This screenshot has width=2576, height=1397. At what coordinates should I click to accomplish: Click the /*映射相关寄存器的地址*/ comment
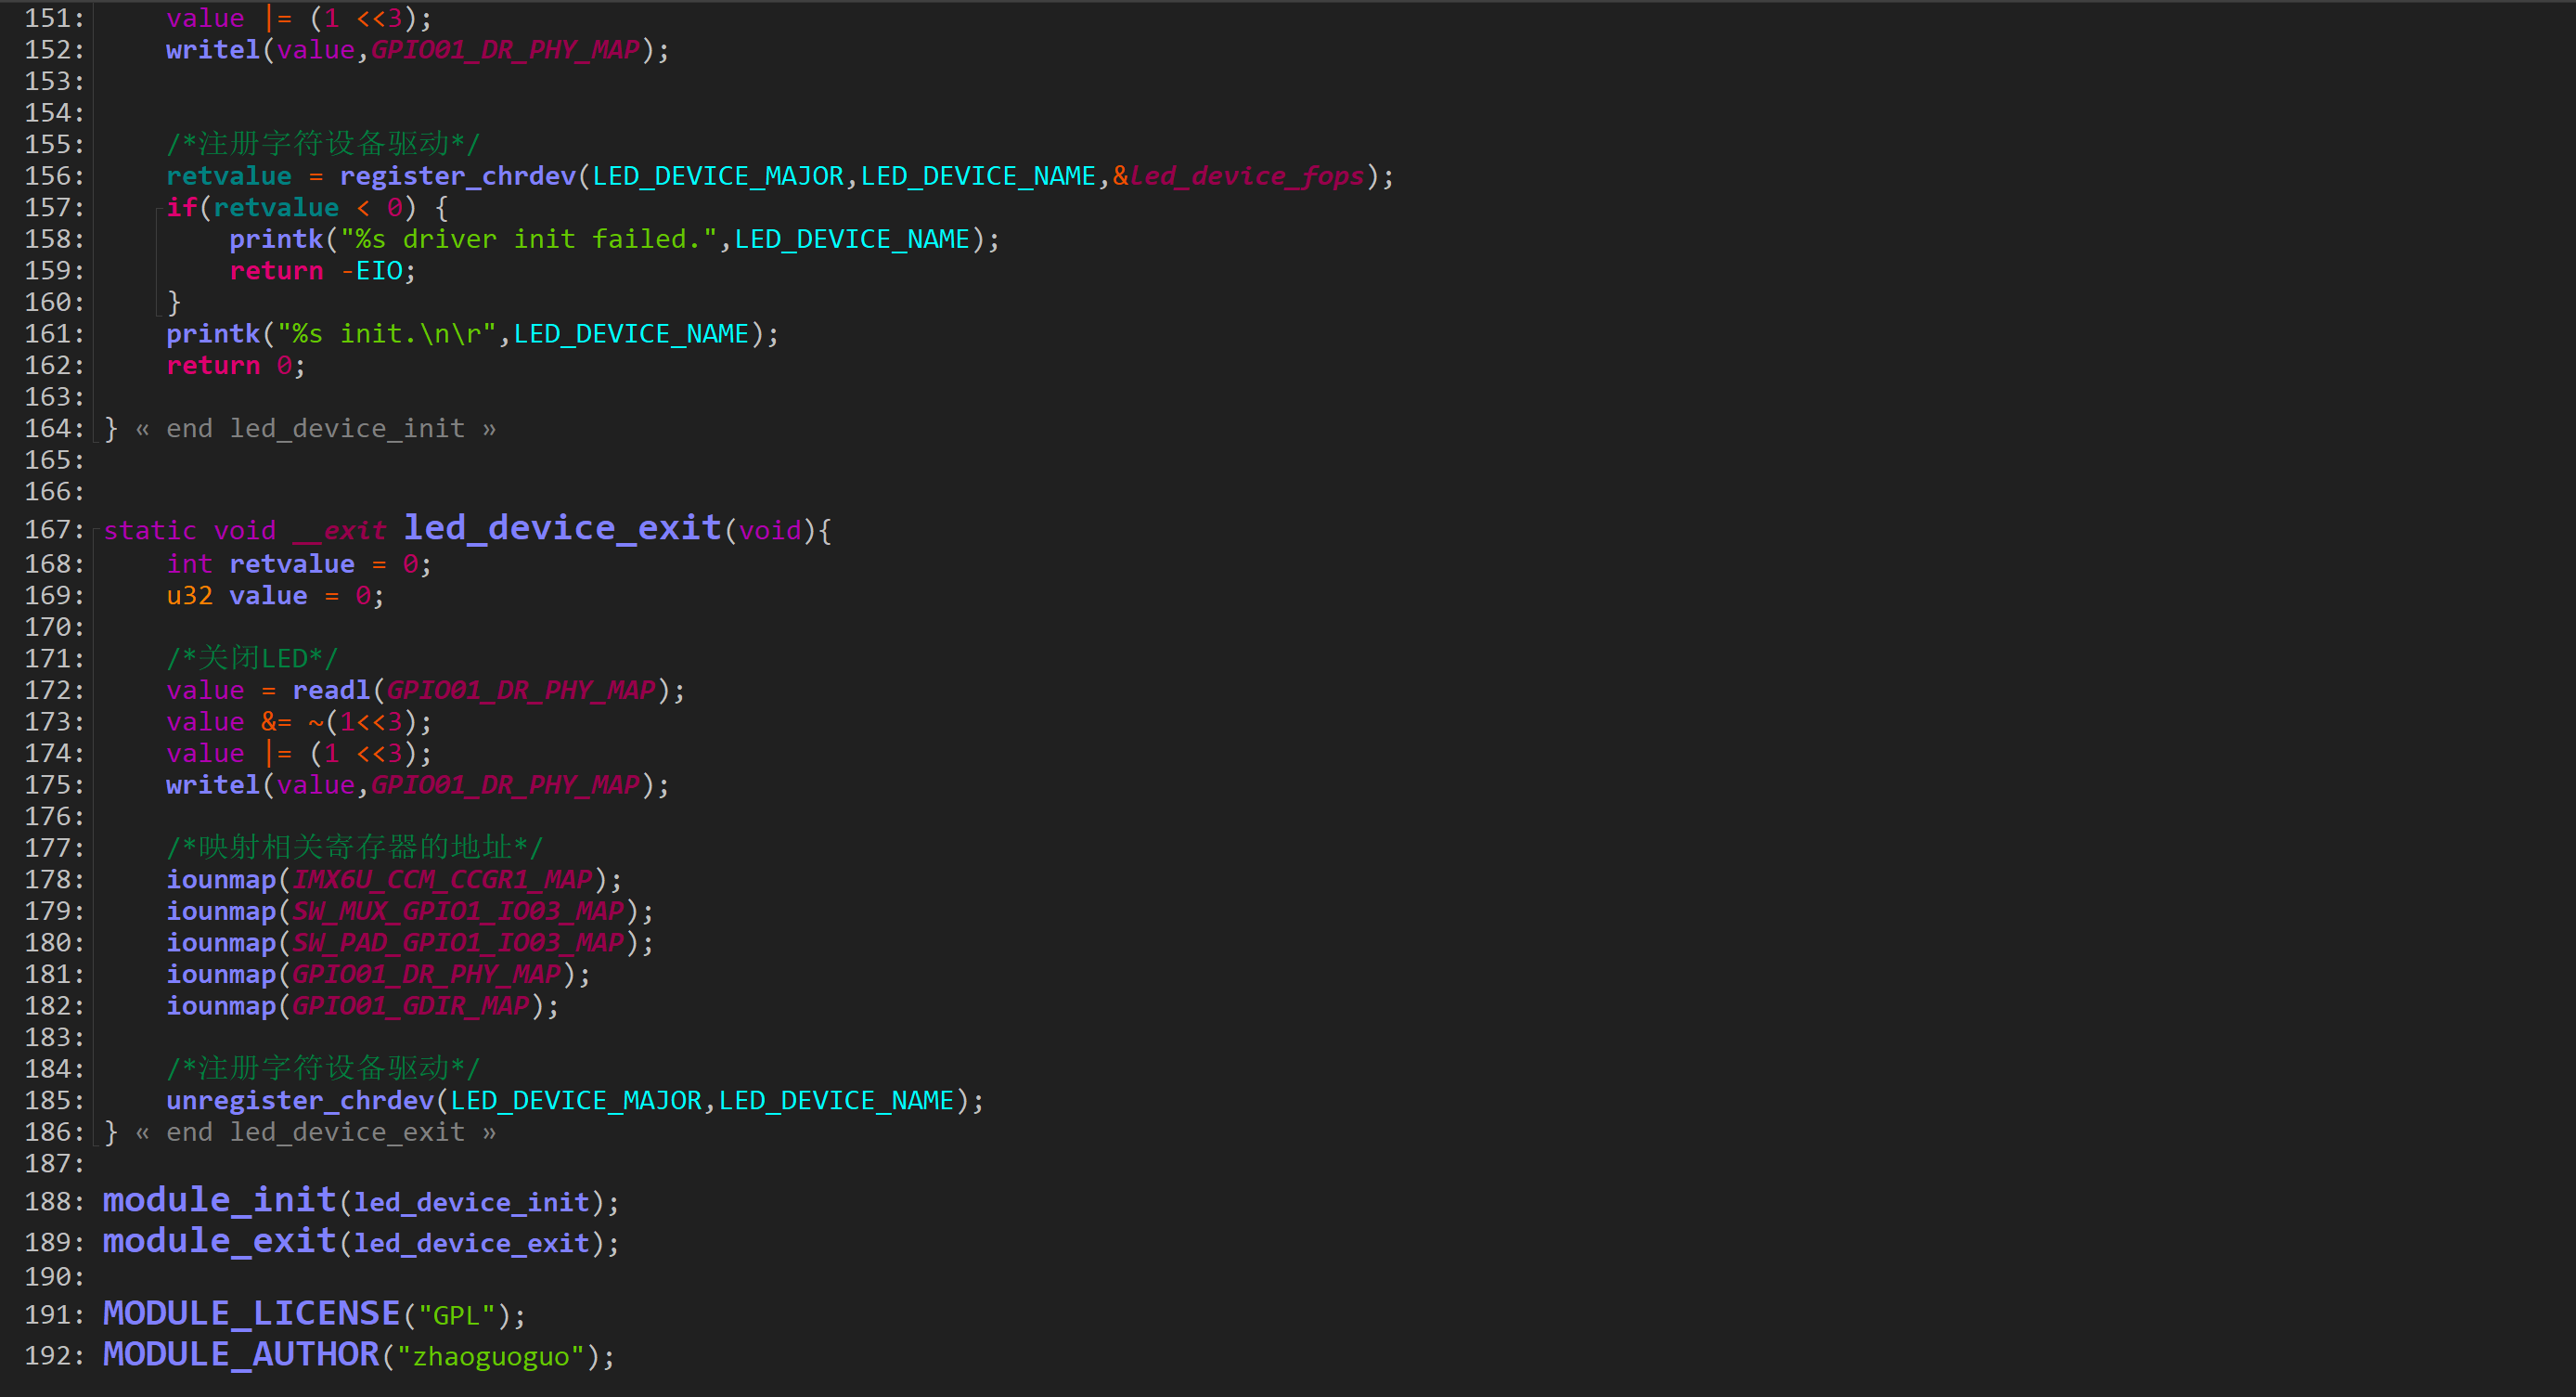354,847
